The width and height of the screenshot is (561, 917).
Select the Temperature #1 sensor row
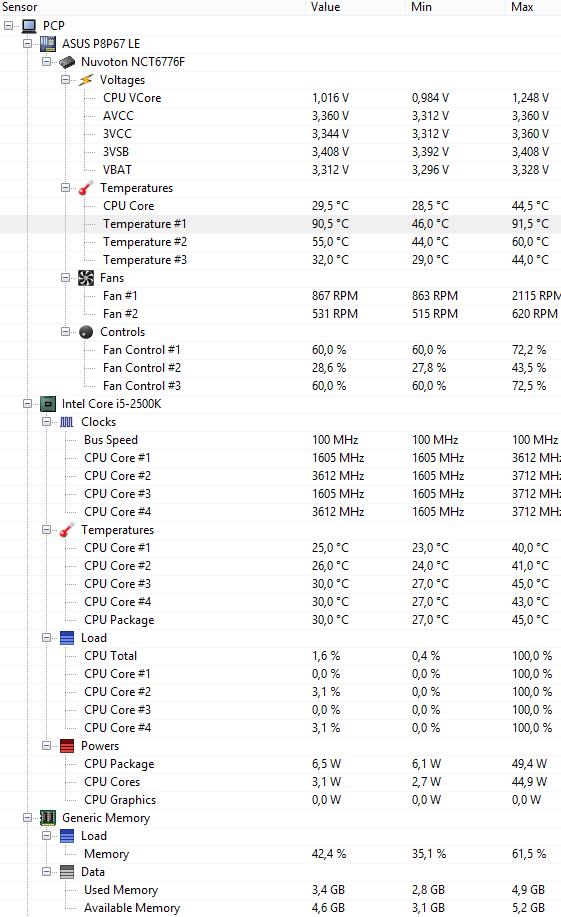tap(280, 224)
